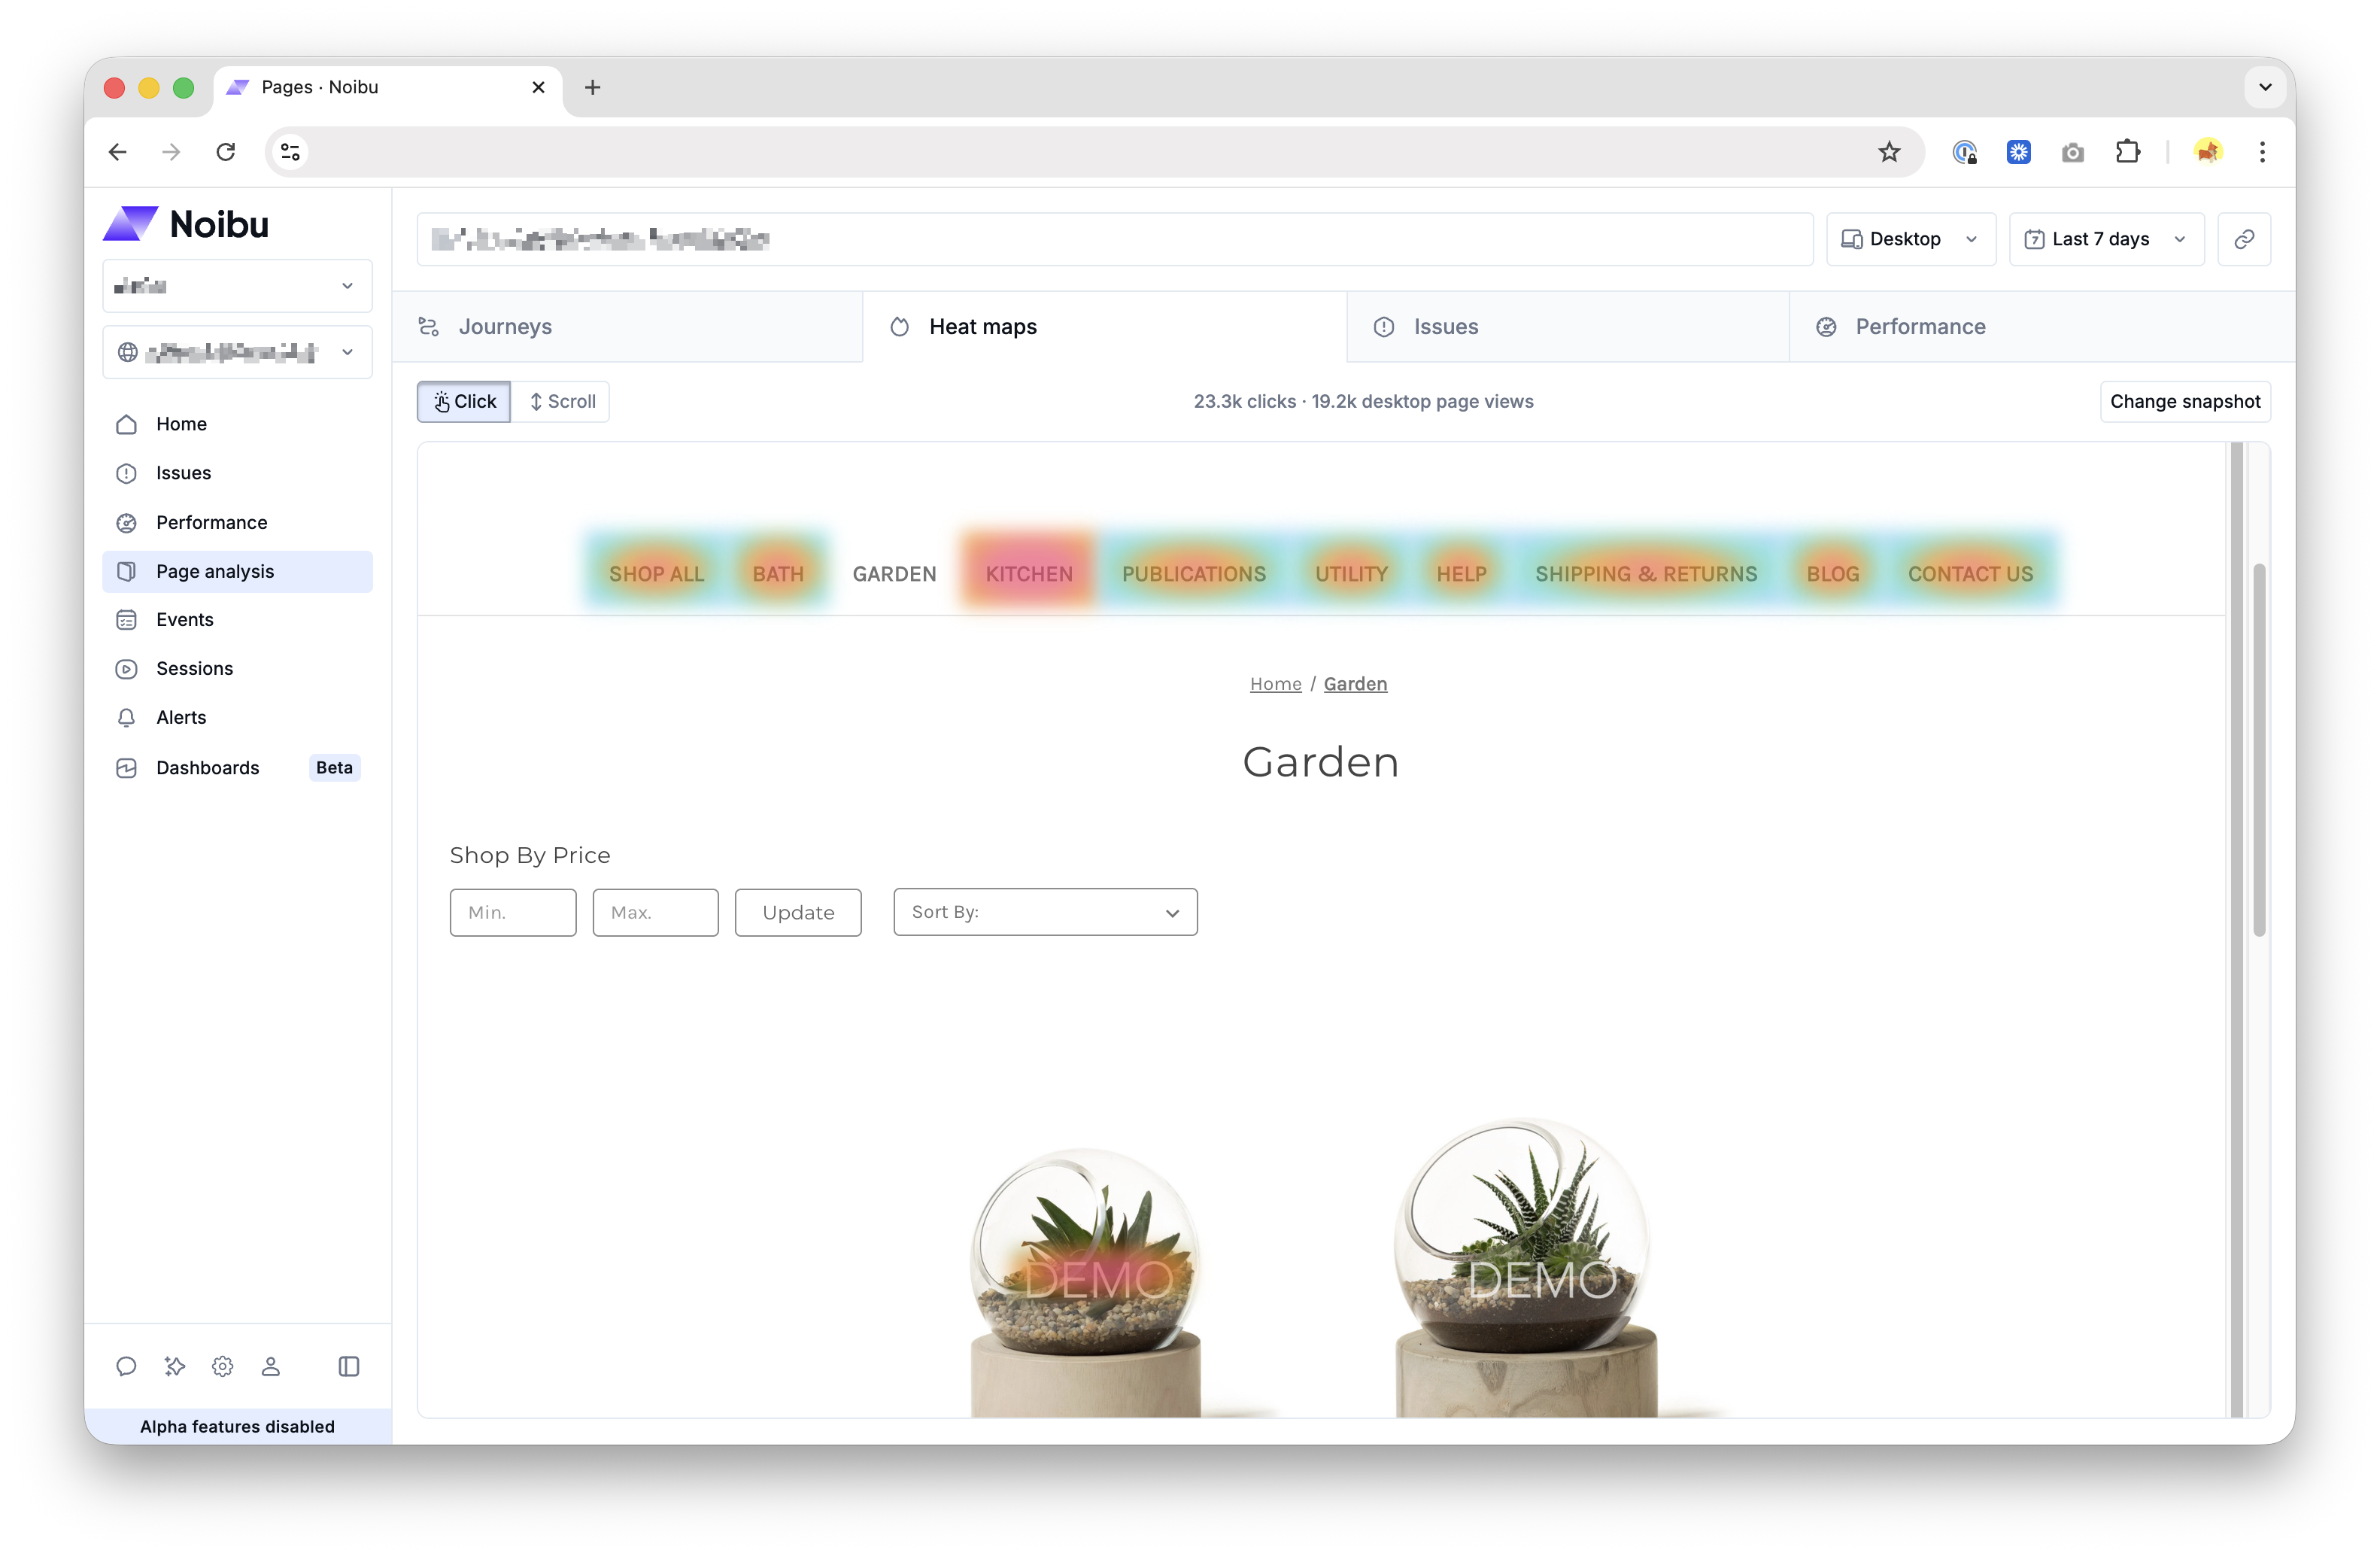Viewport: 2380px width, 1556px height.
Task: Expand the Last 7 days date range
Action: pos(2105,239)
